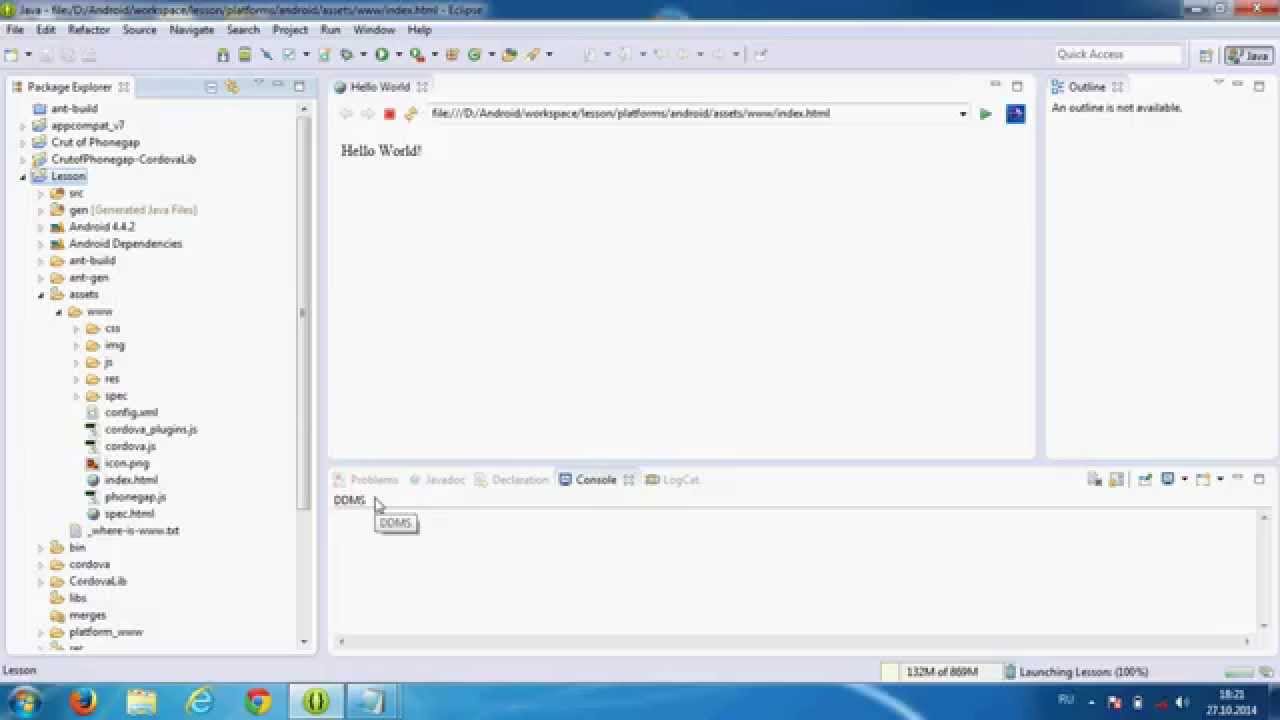Select the Java perspective button
The height and width of the screenshot is (720, 1280).
(1247, 55)
